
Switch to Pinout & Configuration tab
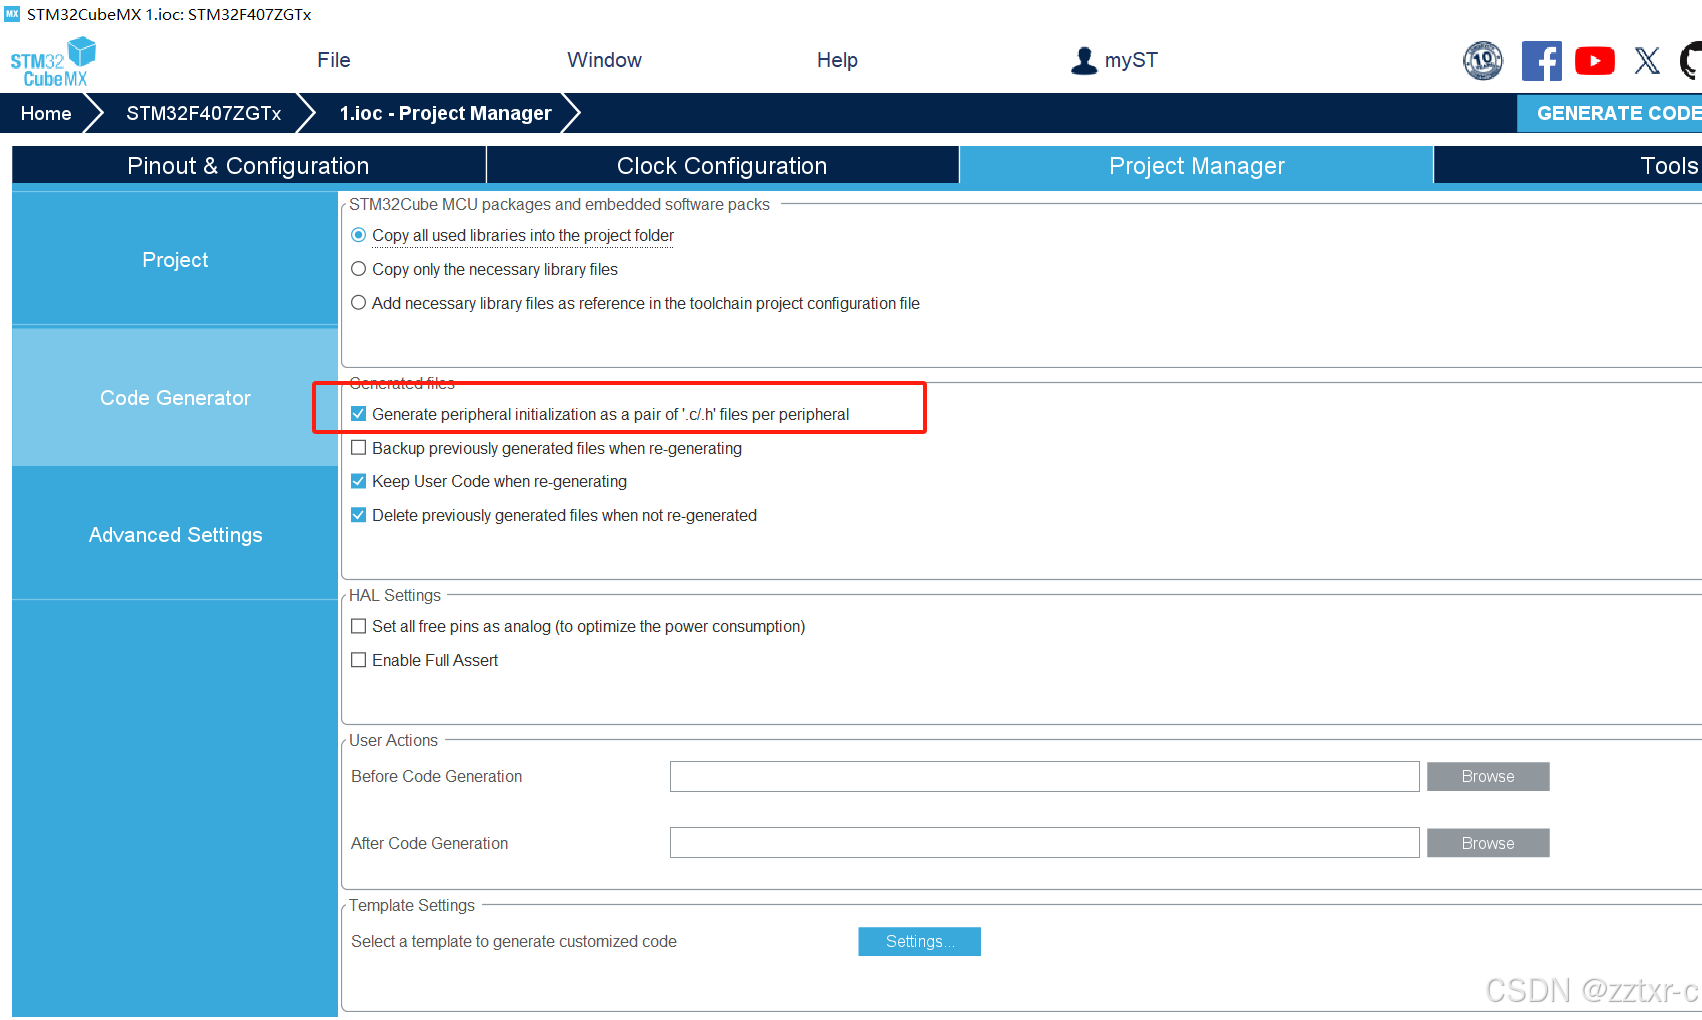coord(249,165)
